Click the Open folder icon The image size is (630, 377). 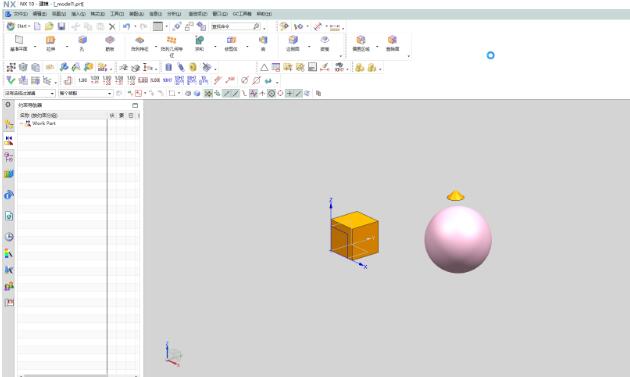click(x=49, y=27)
